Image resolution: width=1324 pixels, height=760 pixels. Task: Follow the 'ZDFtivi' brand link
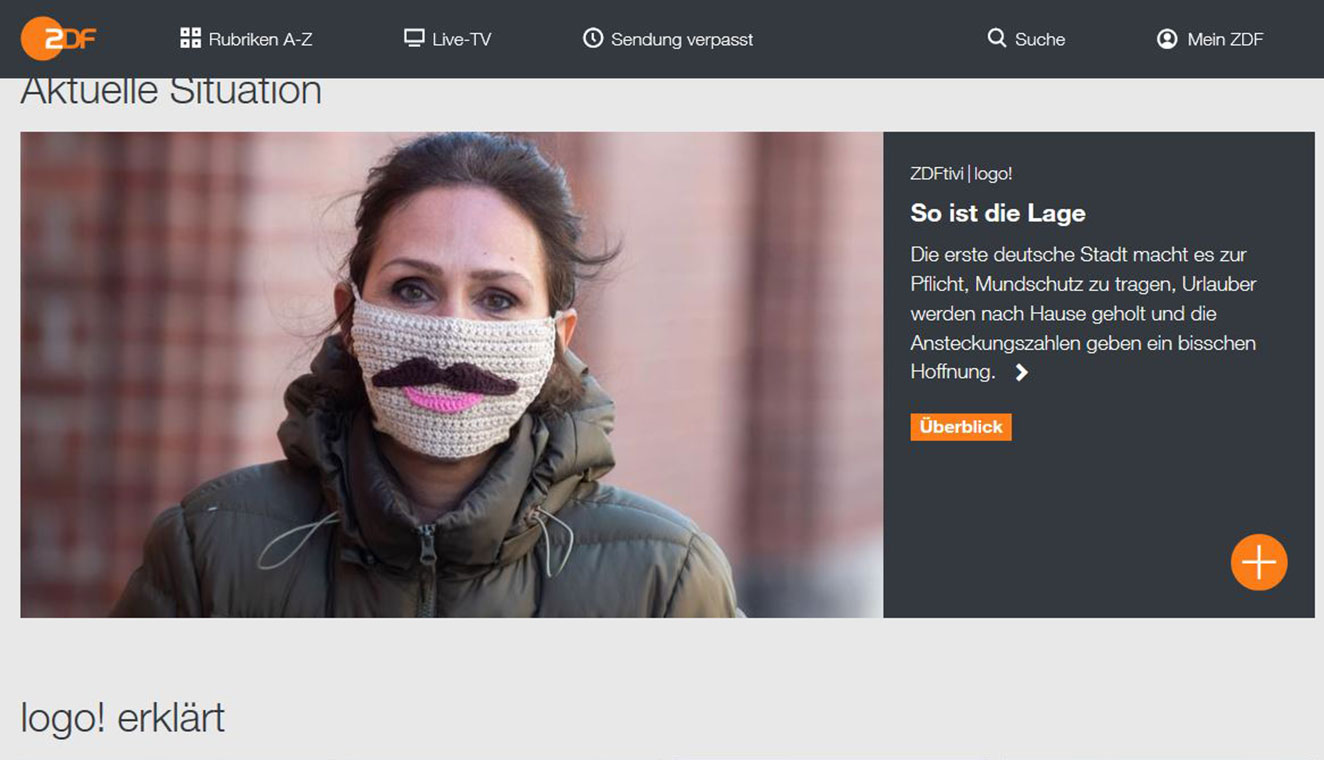point(936,174)
